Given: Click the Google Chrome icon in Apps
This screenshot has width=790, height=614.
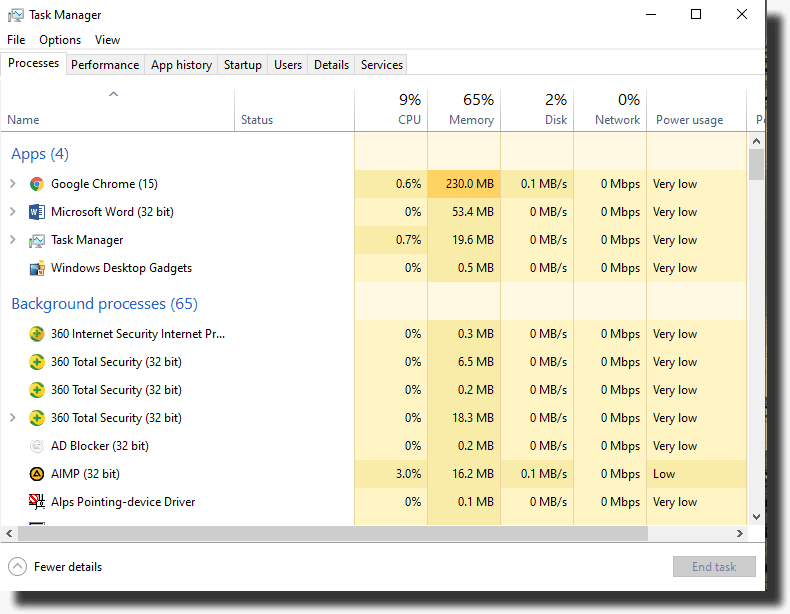Looking at the screenshot, I should point(36,184).
